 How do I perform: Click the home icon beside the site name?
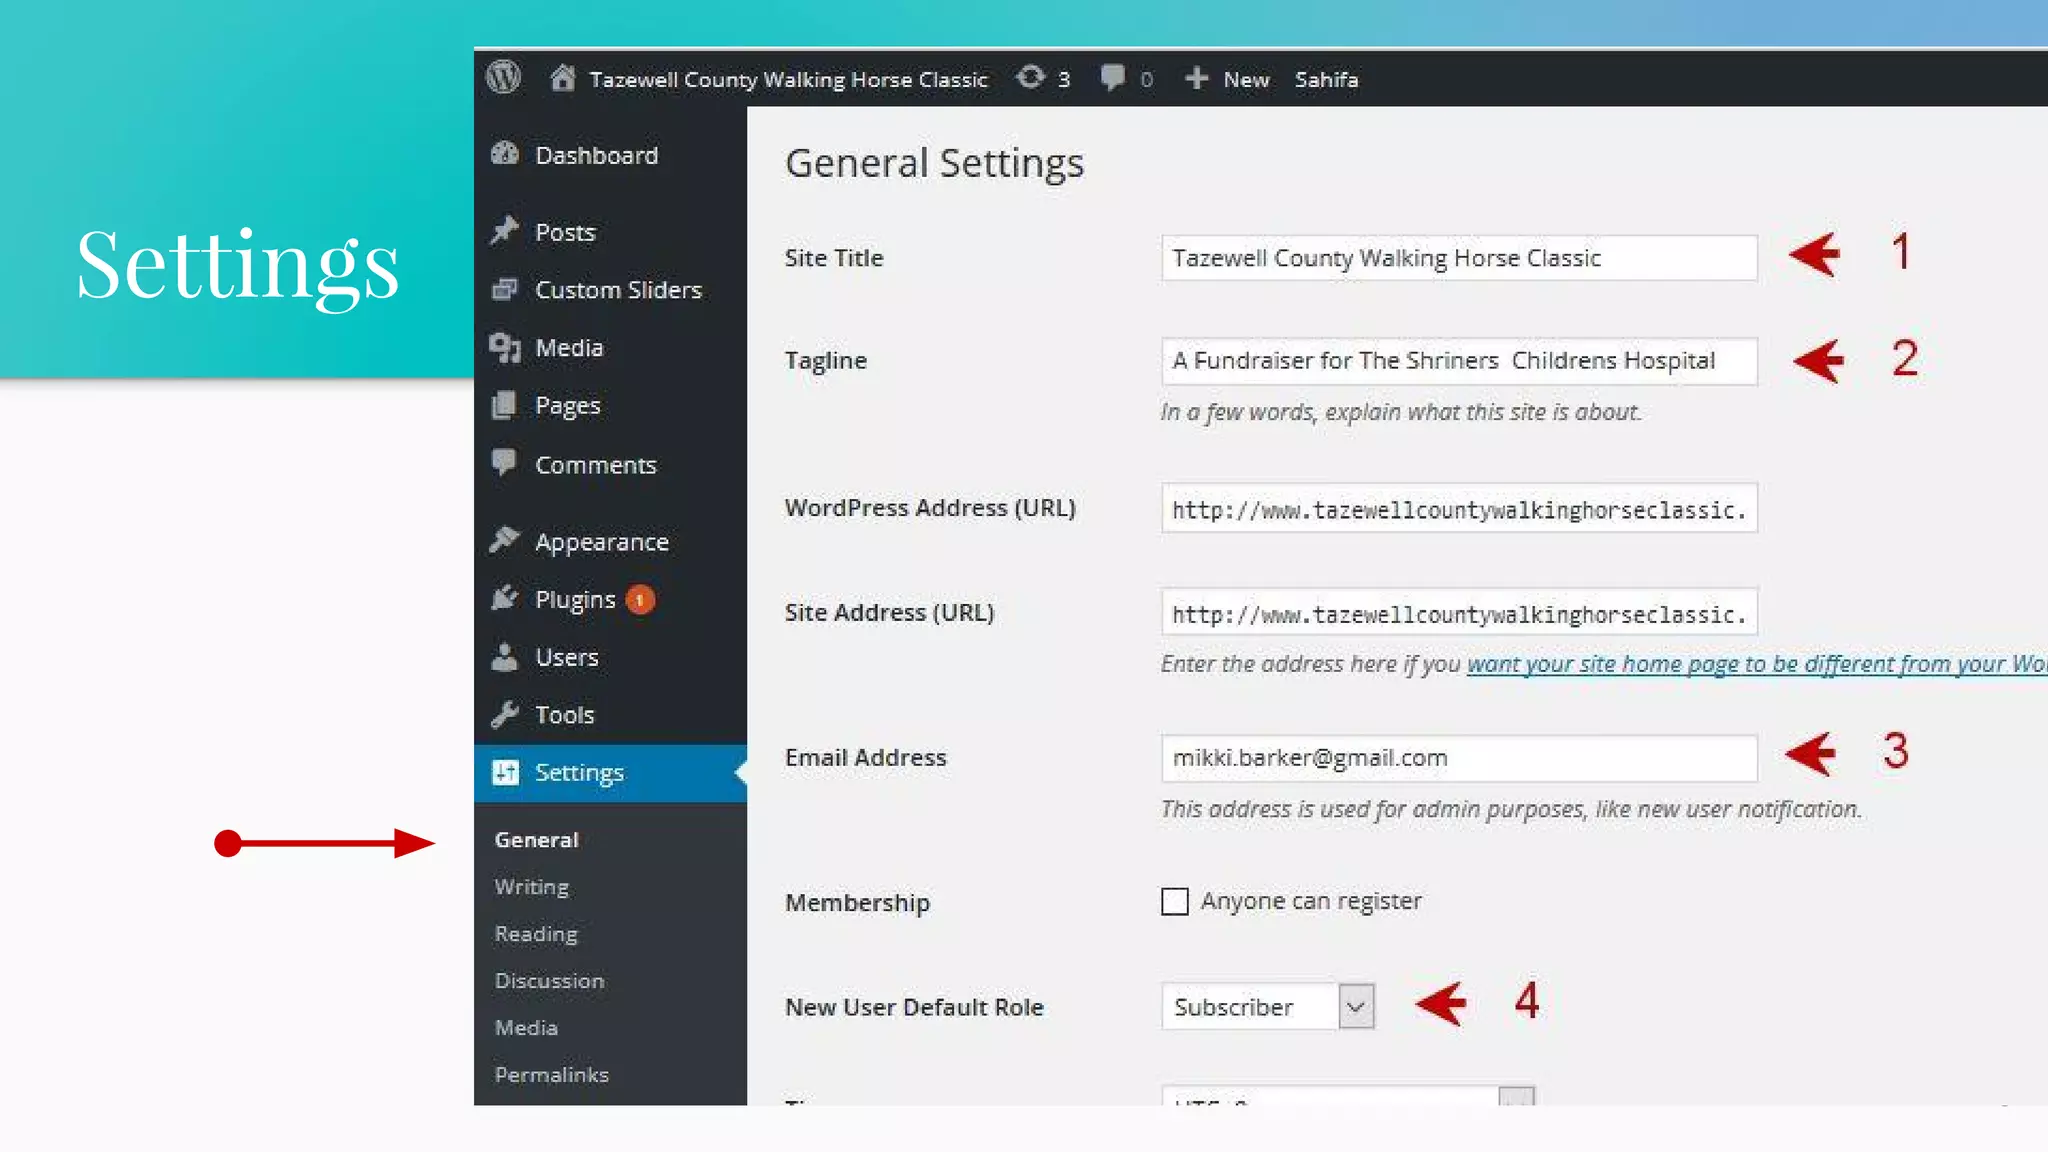click(x=562, y=78)
